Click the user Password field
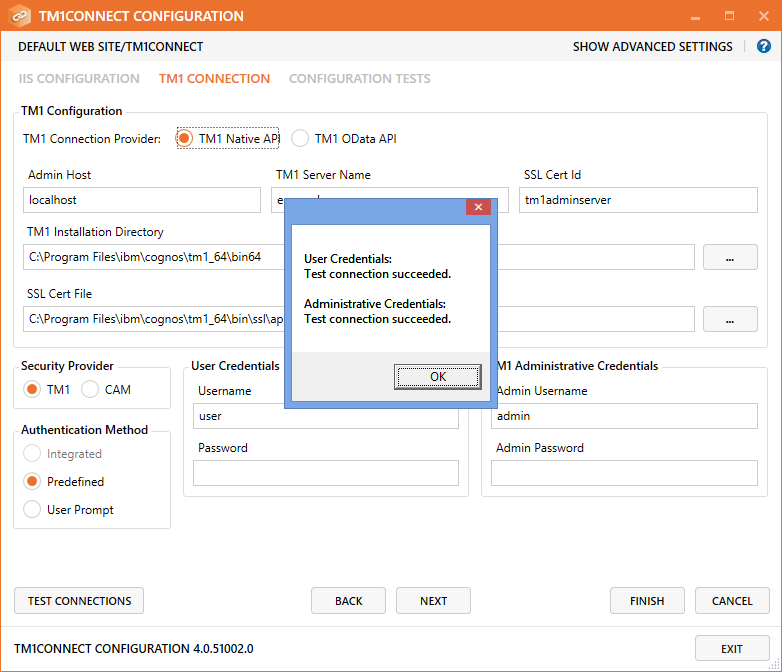The image size is (782, 672). pyautogui.click(x=326, y=473)
